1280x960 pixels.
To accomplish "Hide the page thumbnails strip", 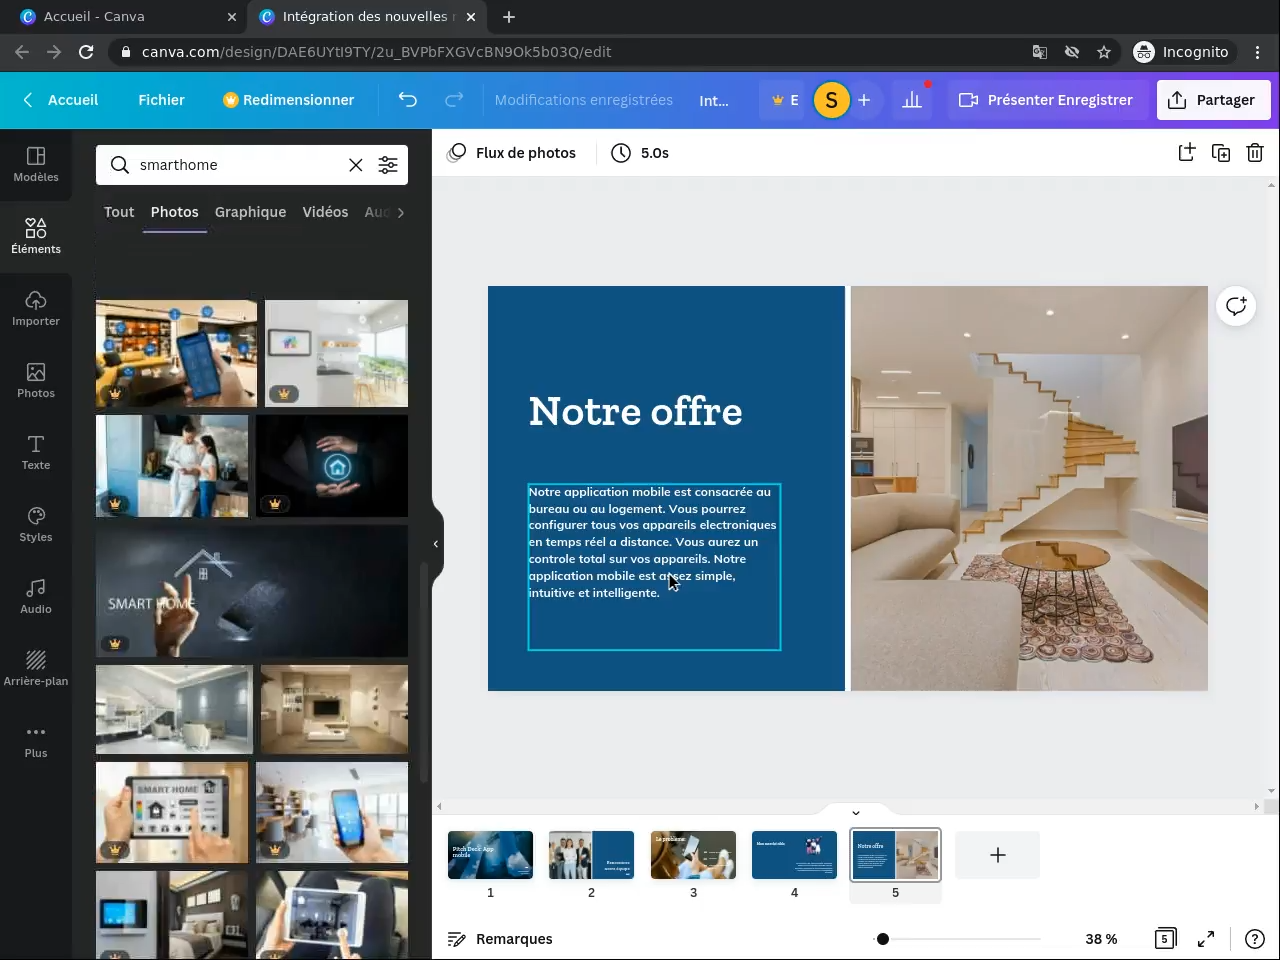I will click(x=855, y=812).
